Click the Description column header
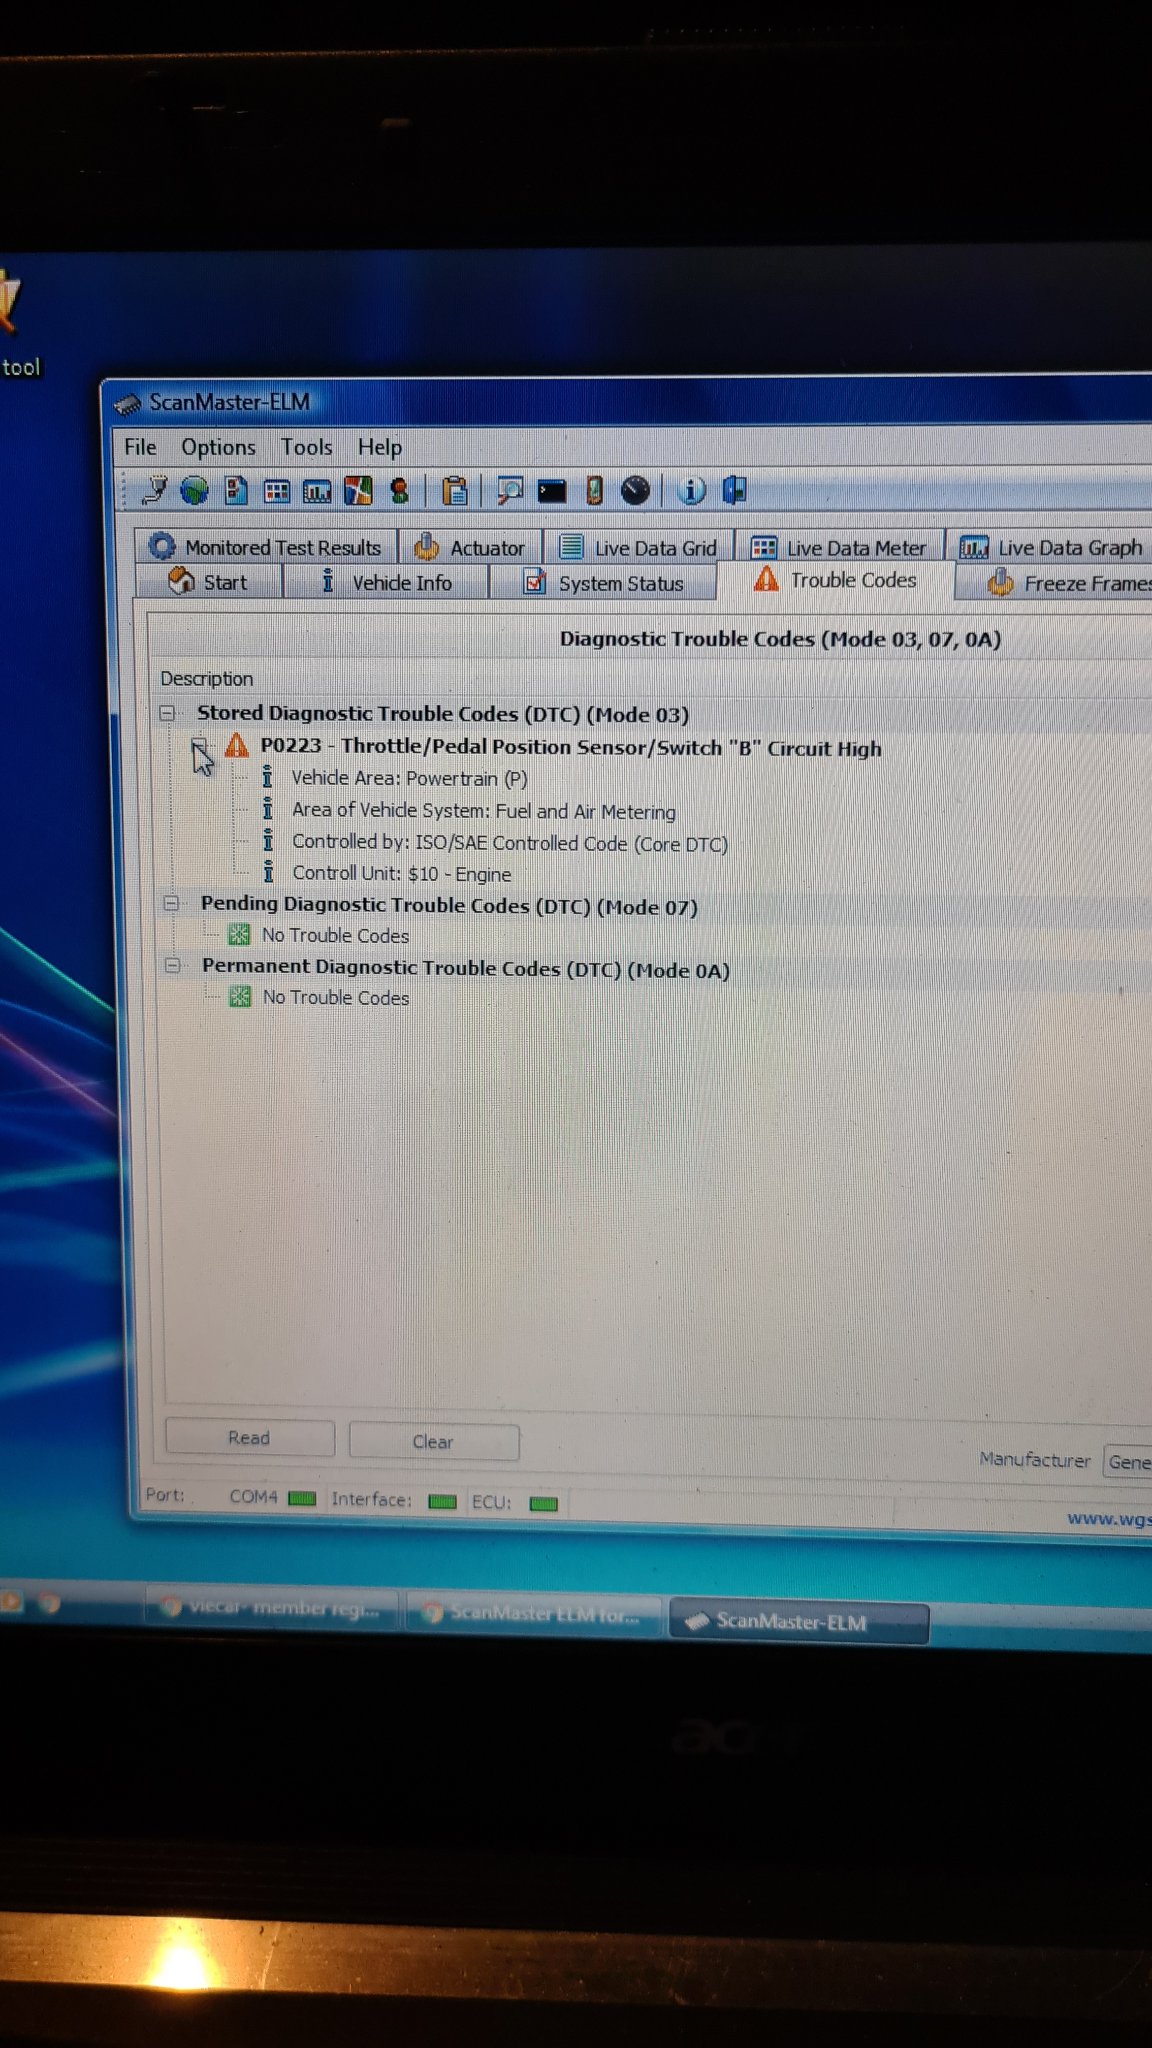 pos(207,678)
